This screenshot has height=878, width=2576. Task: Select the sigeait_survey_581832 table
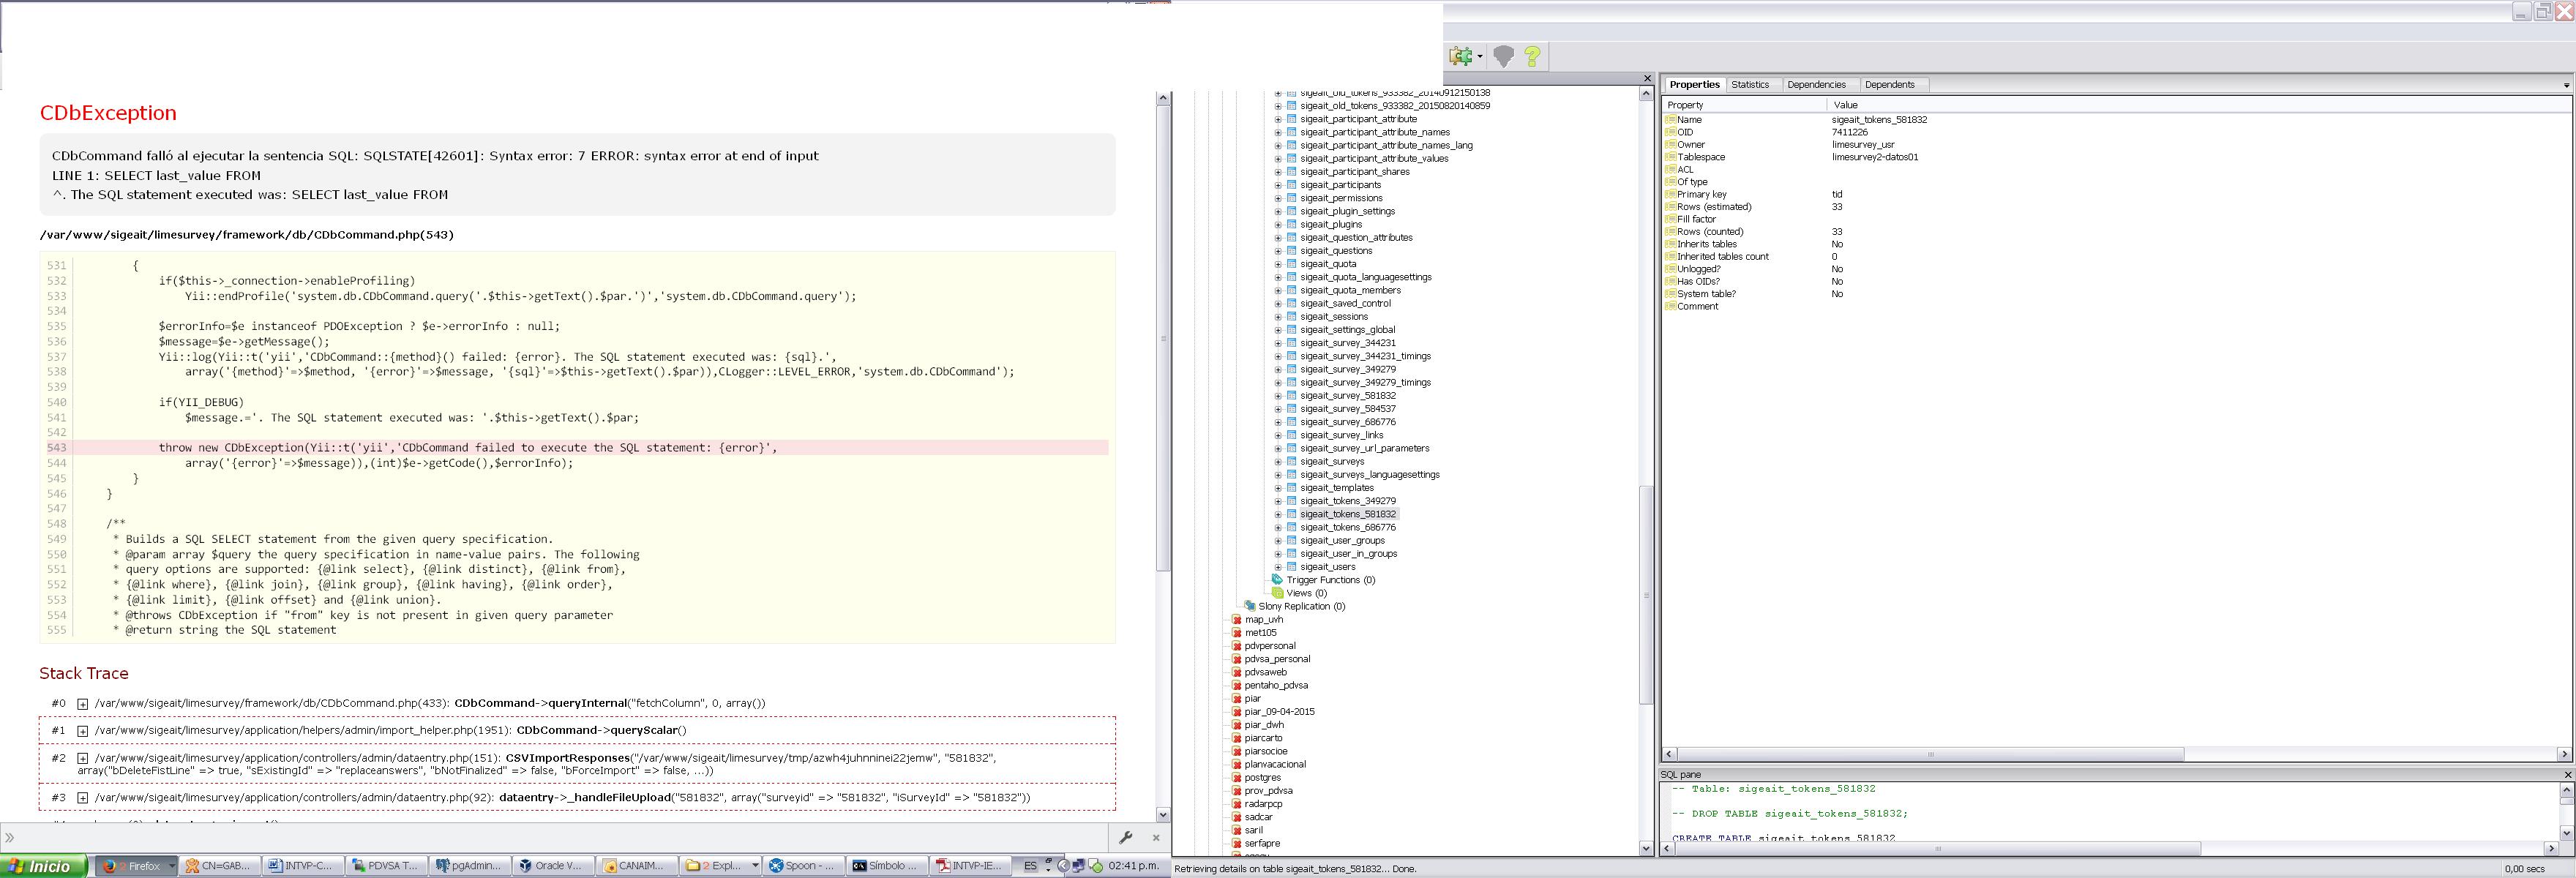(x=1347, y=396)
